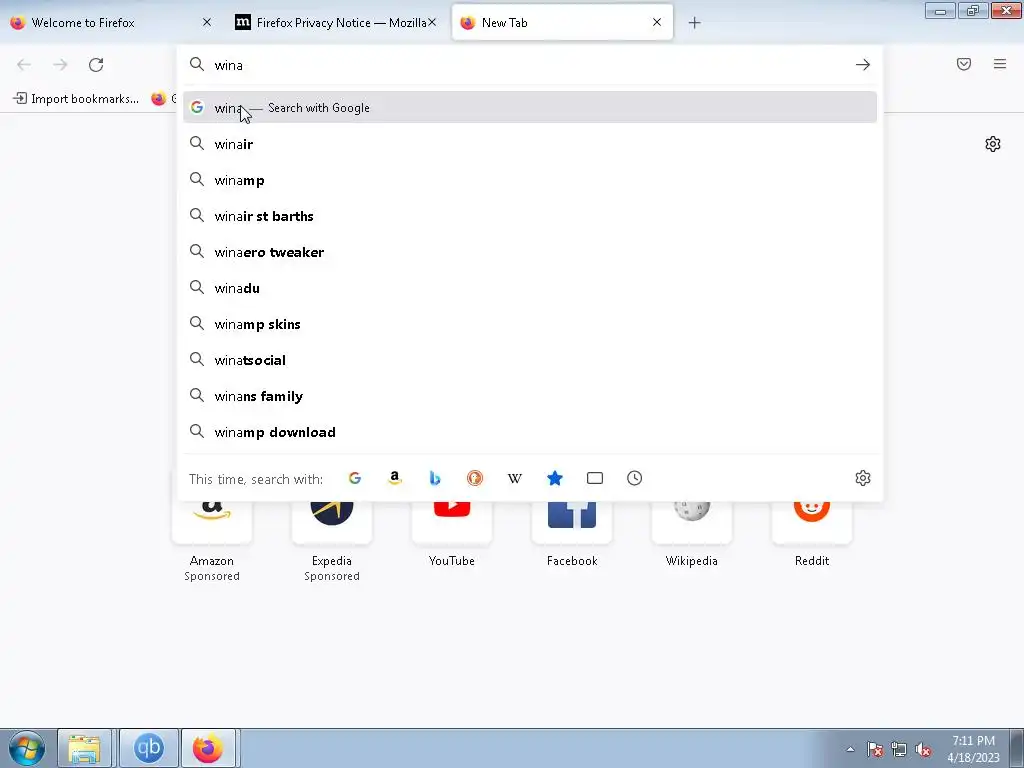The height and width of the screenshot is (768, 1024).
Task: Search open tabs using the tab icon
Action: tap(595, 478)
